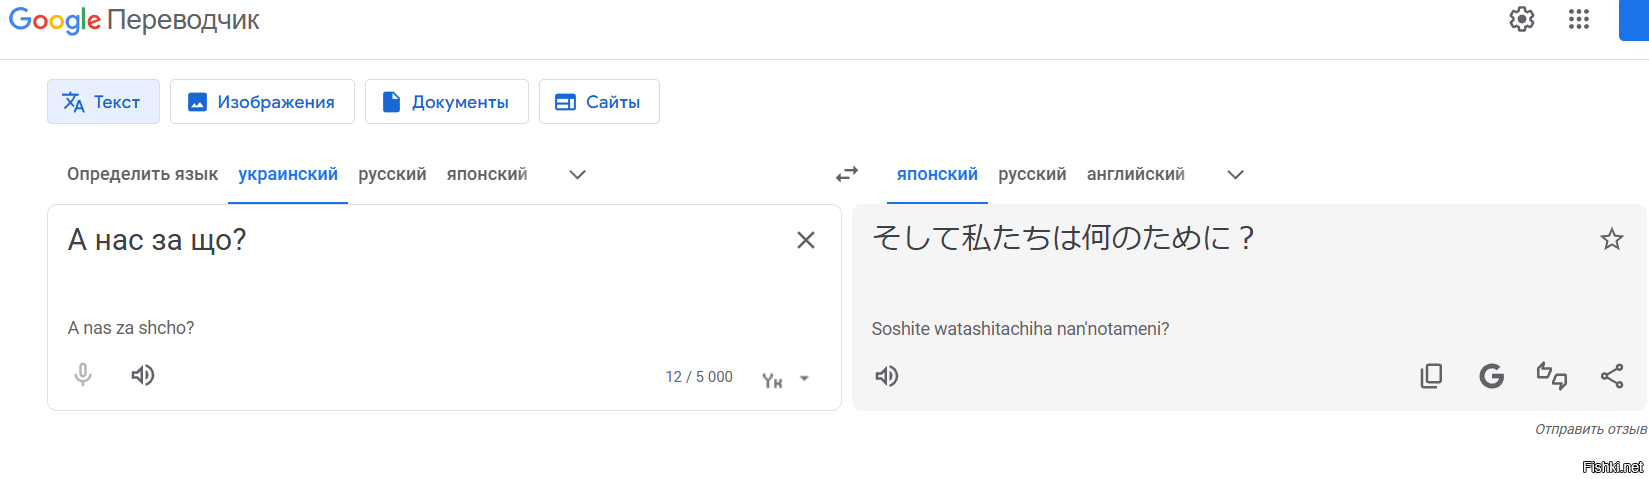Click the Отправить отзыв link
Viewport: 1649px width, 479px height.
point(1590,429)
